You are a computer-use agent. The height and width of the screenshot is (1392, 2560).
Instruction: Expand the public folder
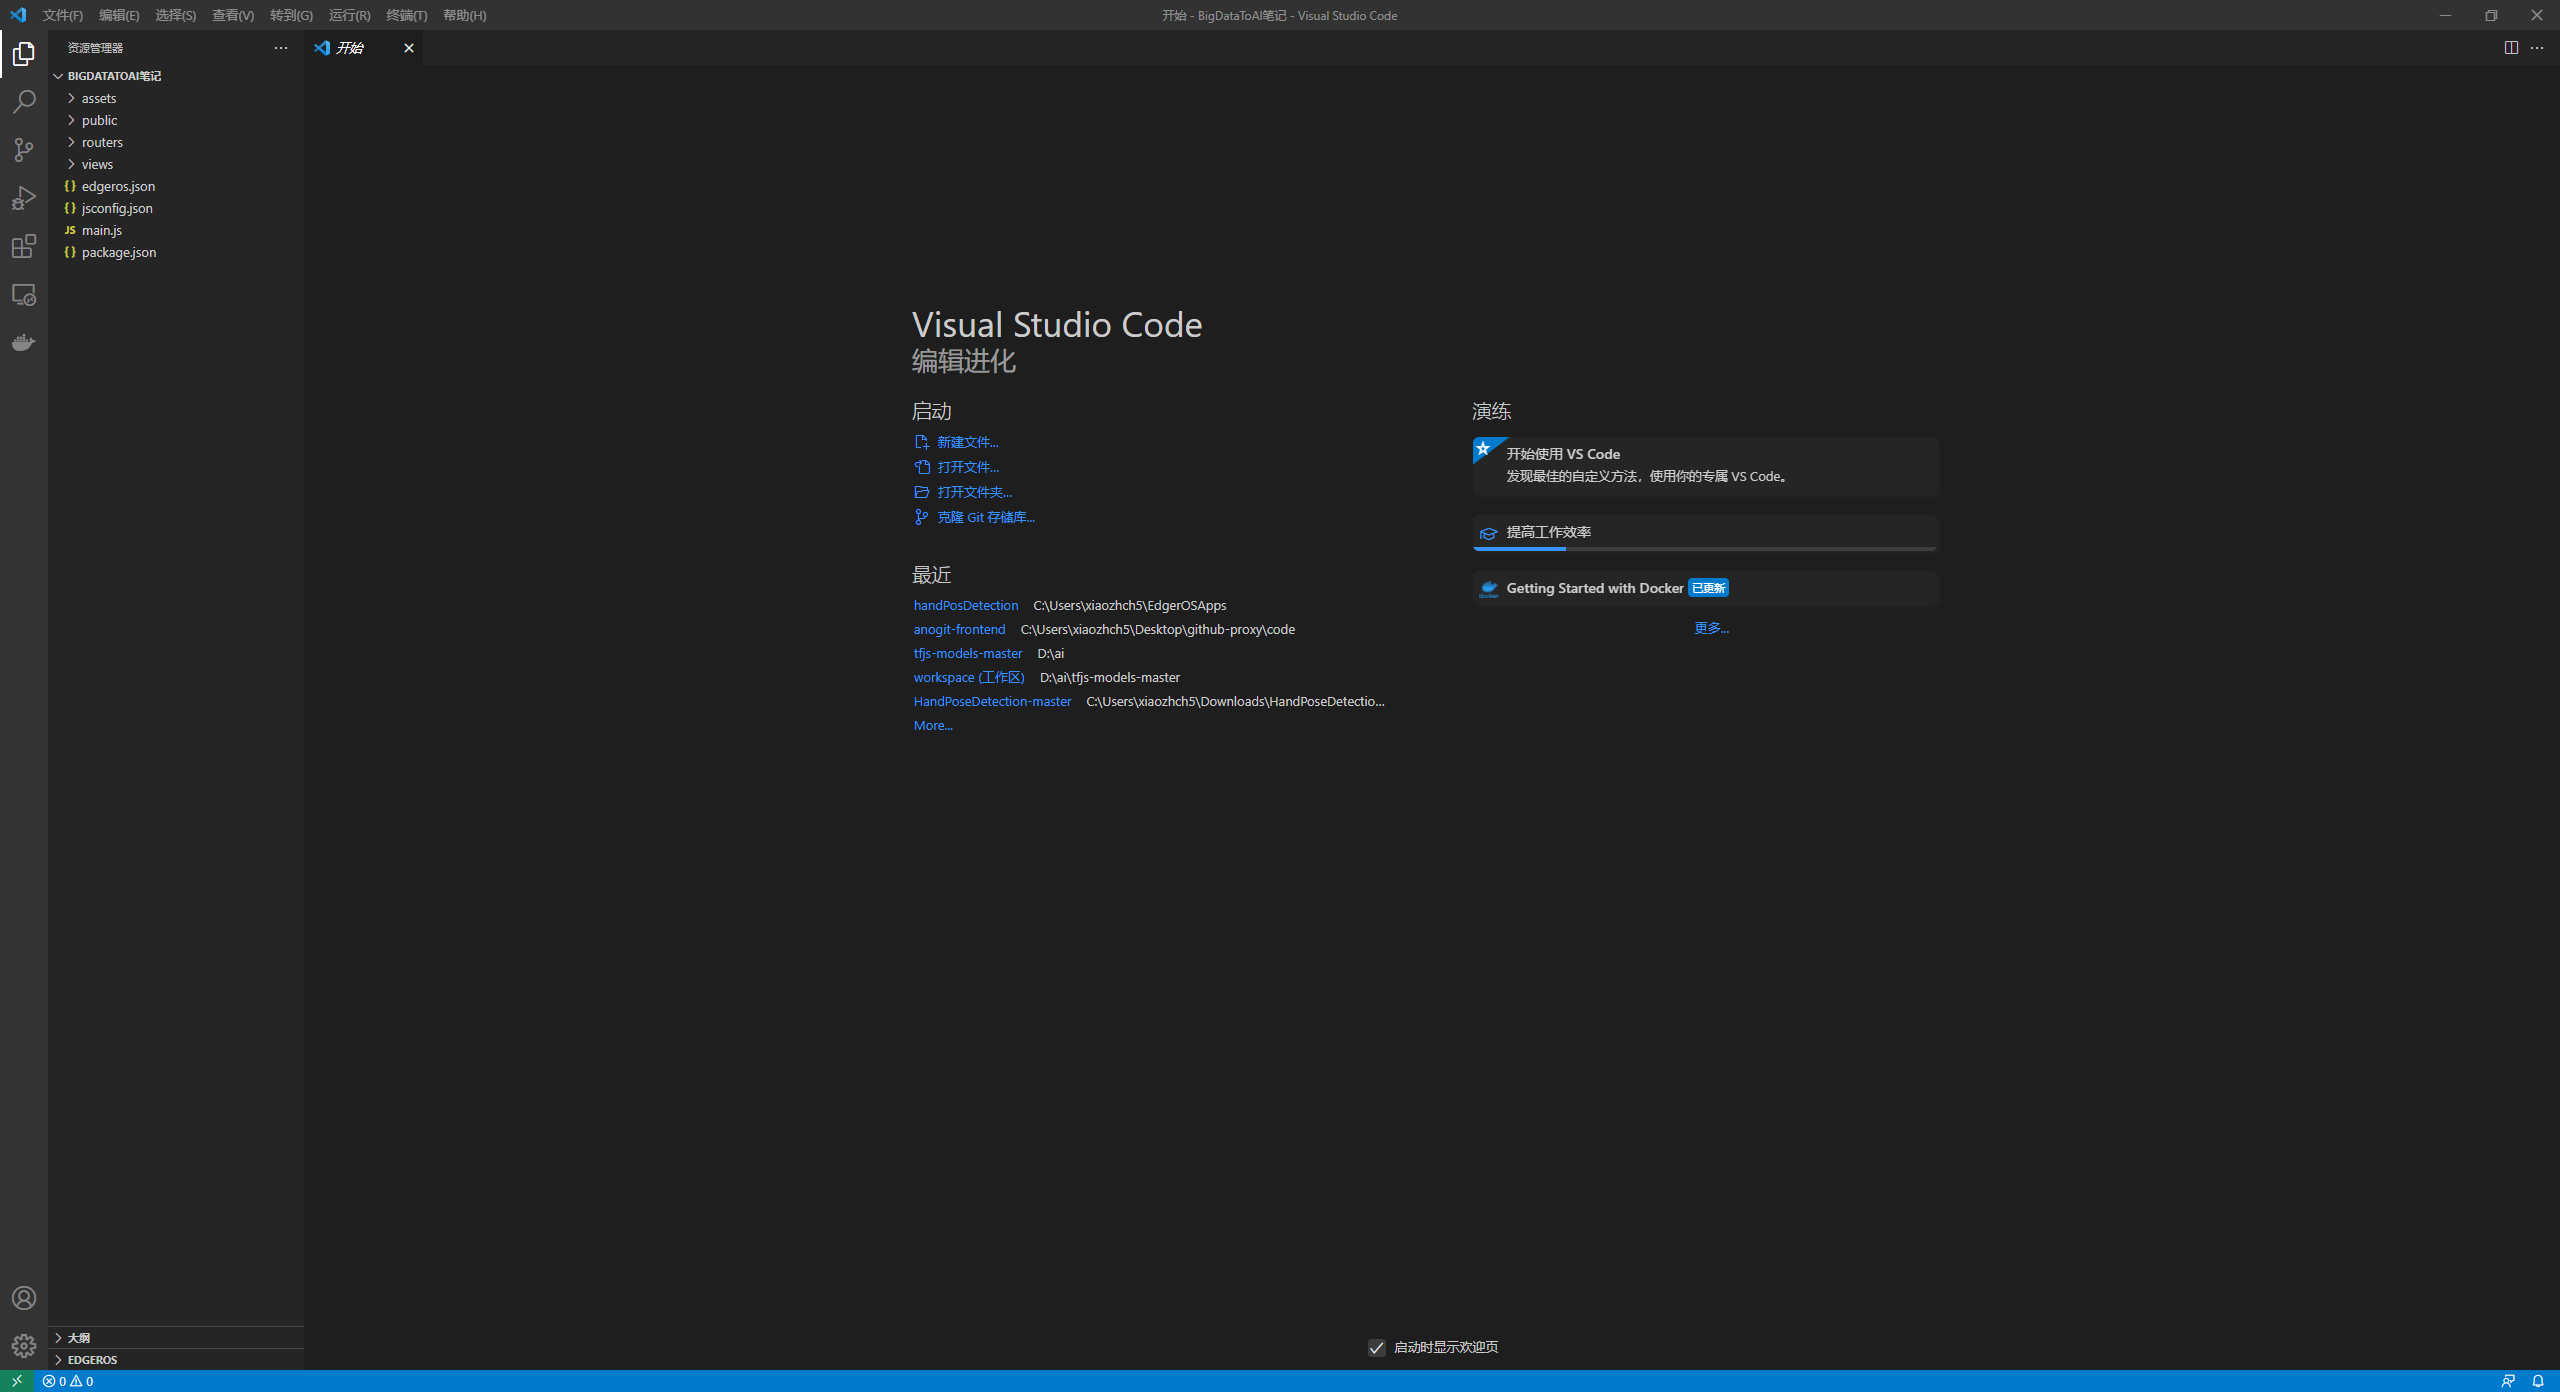coord(71,120)
